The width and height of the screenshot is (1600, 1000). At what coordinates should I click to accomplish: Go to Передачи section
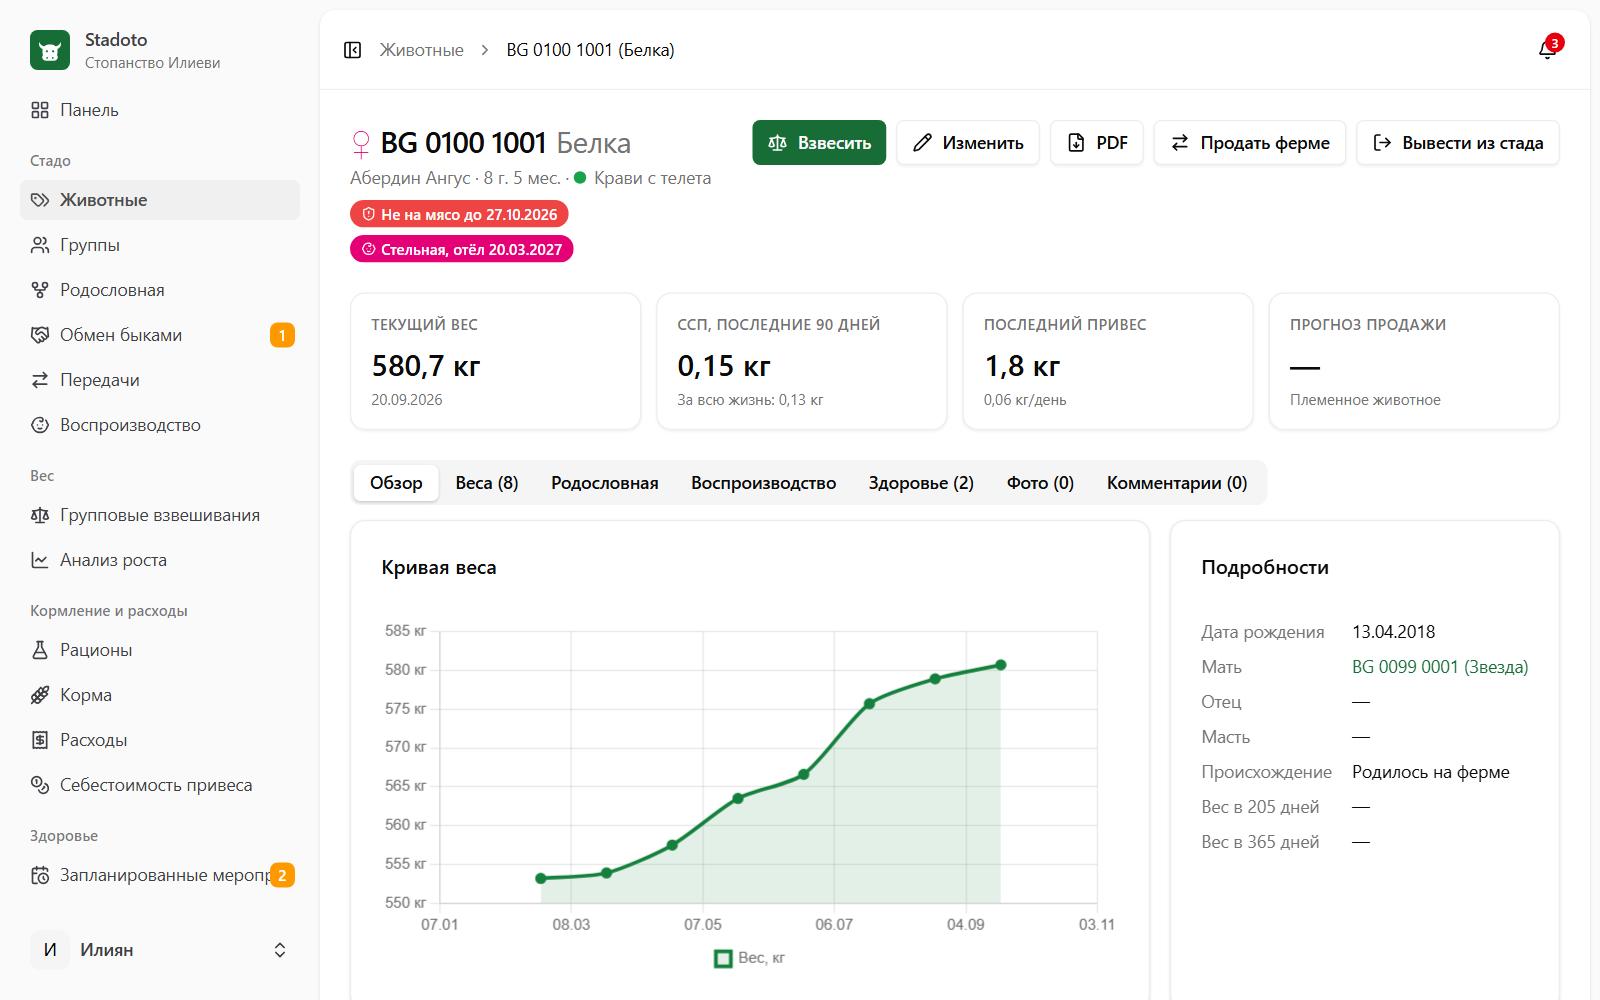click(160, 380)
